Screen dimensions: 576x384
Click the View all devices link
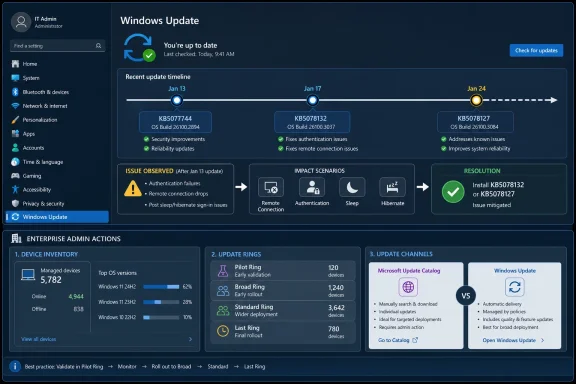(39, 339)
